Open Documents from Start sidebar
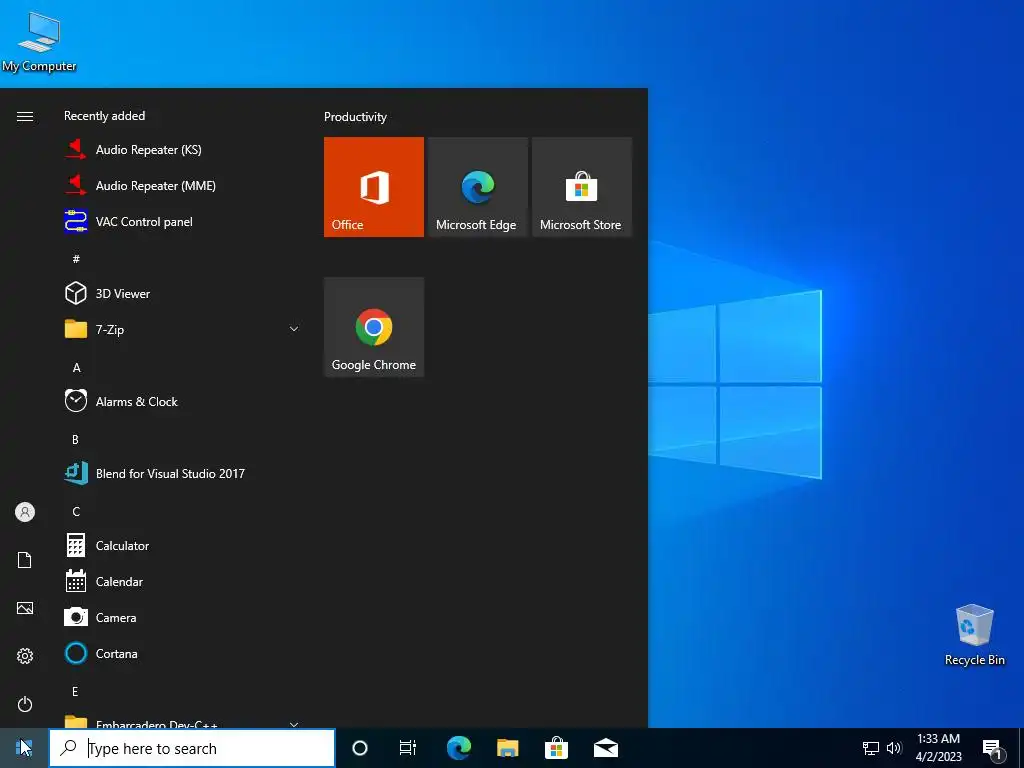 coord(25,560)
